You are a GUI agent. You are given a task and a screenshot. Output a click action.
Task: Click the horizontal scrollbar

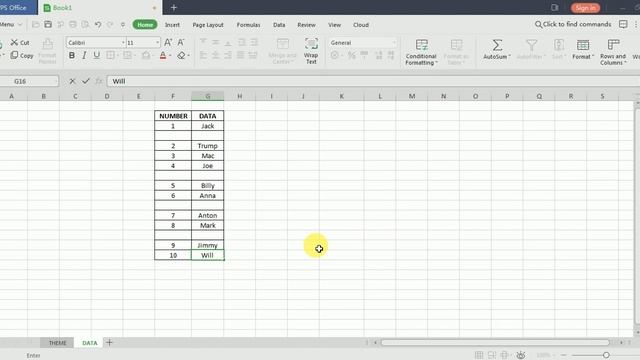pyautogui.click(x=495, y=343)
